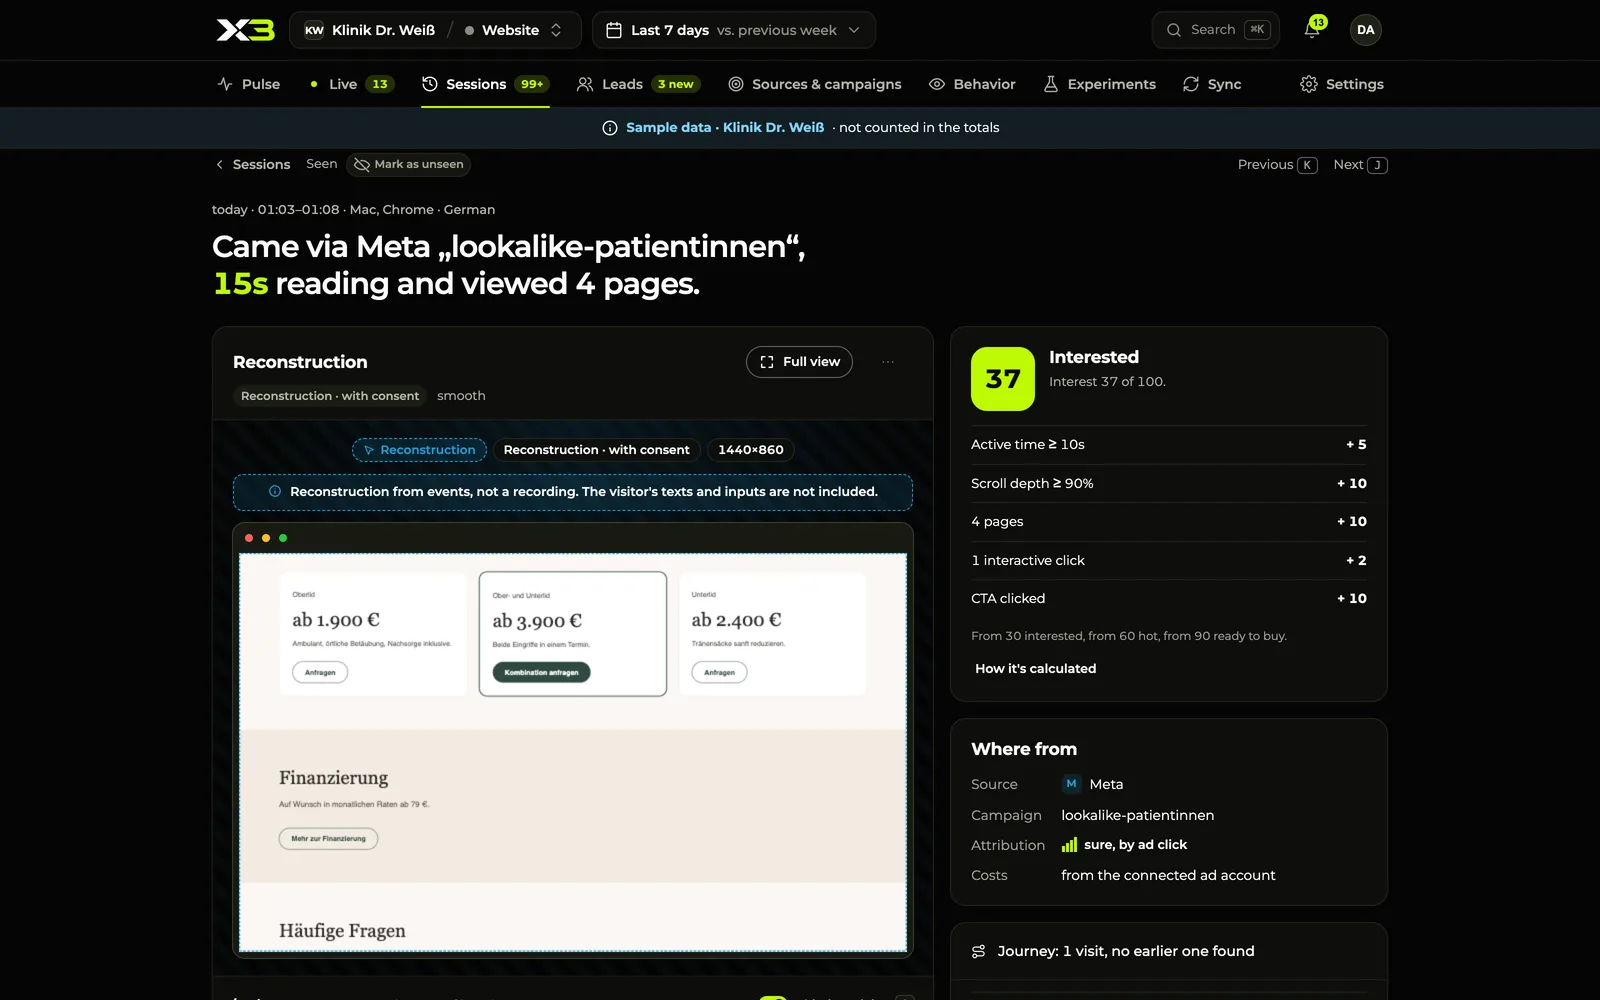Click 'from the connected ad account' costs text
Image resolution: width=1600 pixels, height=1000 pixels.
click(x=1168, y=875)
